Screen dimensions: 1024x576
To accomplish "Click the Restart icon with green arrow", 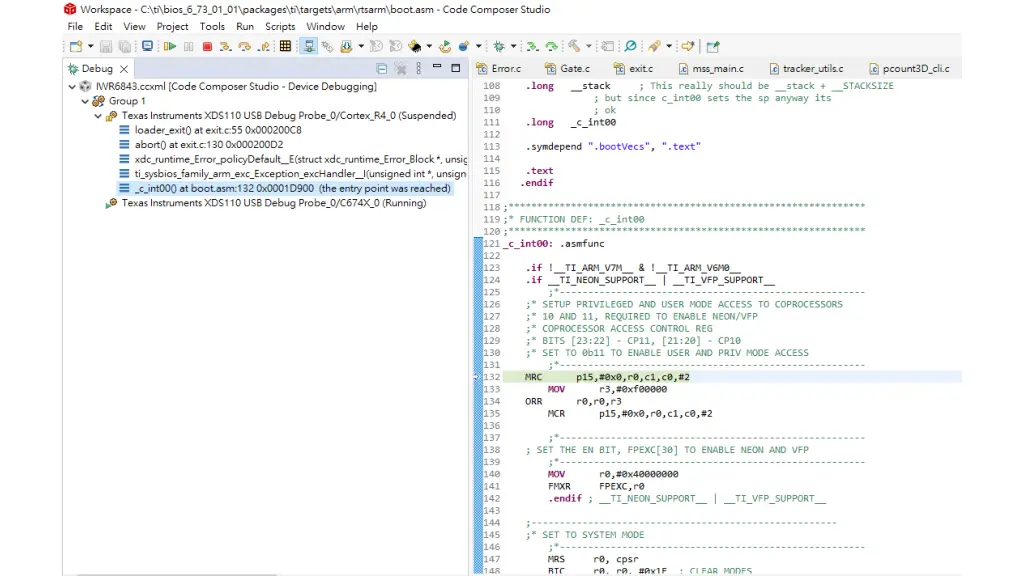I will click(445, 46).
